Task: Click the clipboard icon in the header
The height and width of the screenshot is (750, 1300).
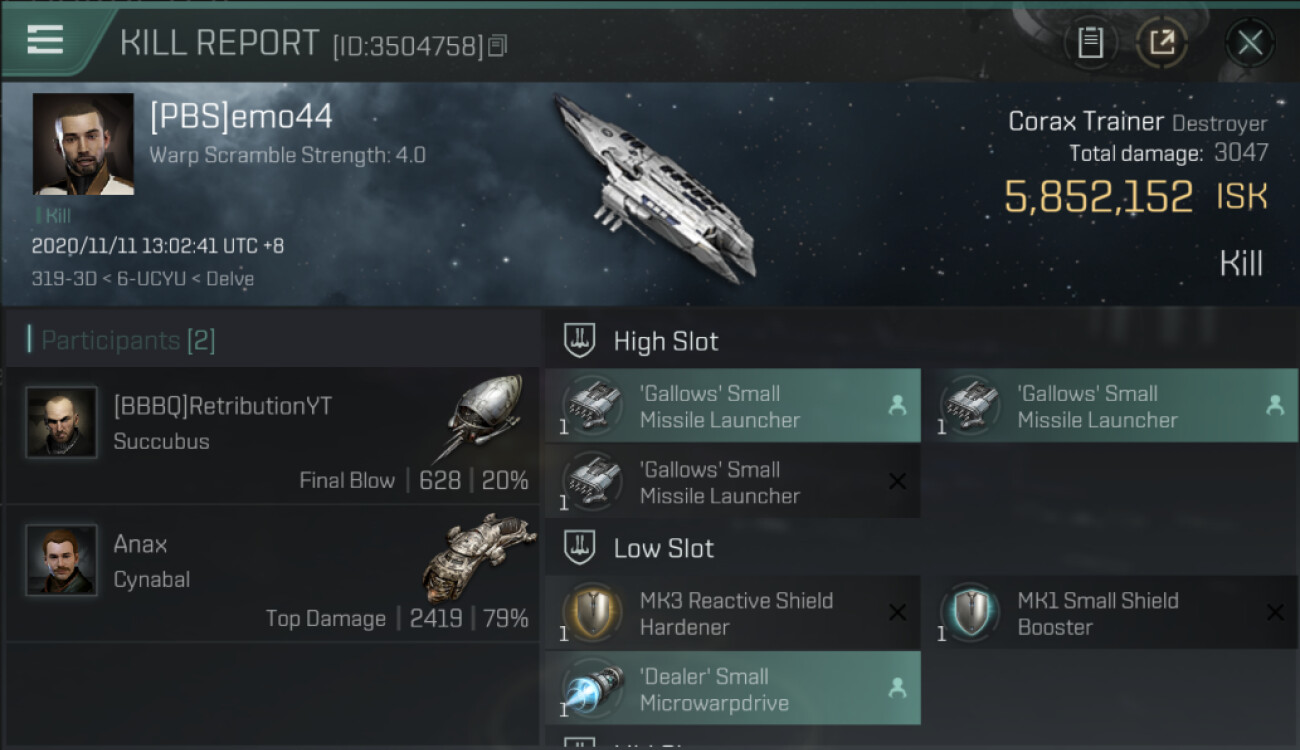Action: (1091, 43)
